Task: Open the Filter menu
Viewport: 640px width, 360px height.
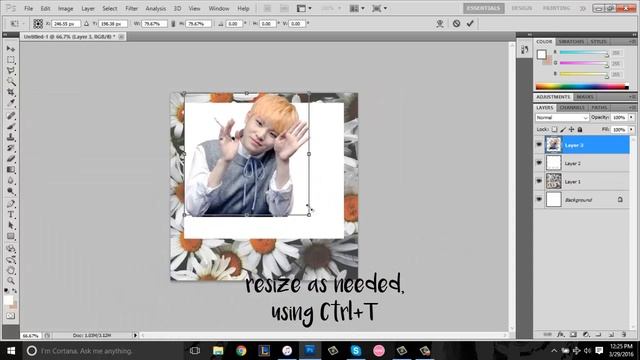Action: point(131,8)
